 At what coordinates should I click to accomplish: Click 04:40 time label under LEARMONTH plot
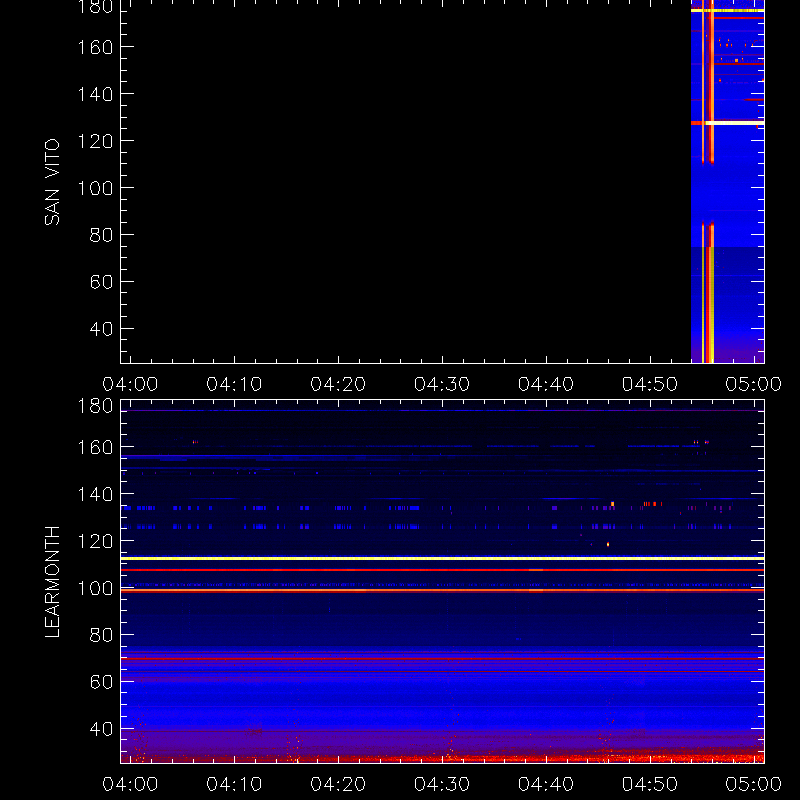[546, 784]
